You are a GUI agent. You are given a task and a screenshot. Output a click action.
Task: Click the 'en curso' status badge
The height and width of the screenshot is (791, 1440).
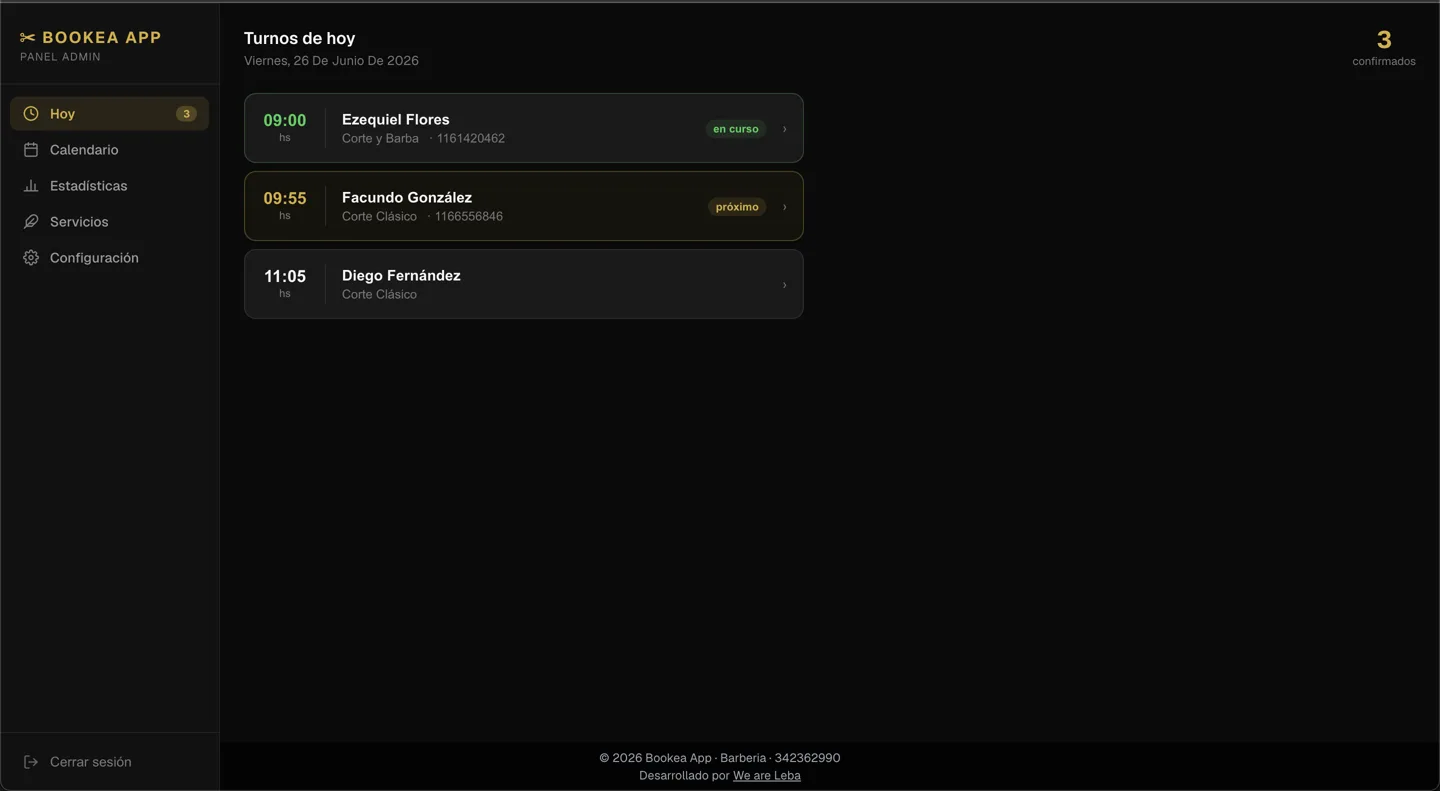[x=736, y=129]
